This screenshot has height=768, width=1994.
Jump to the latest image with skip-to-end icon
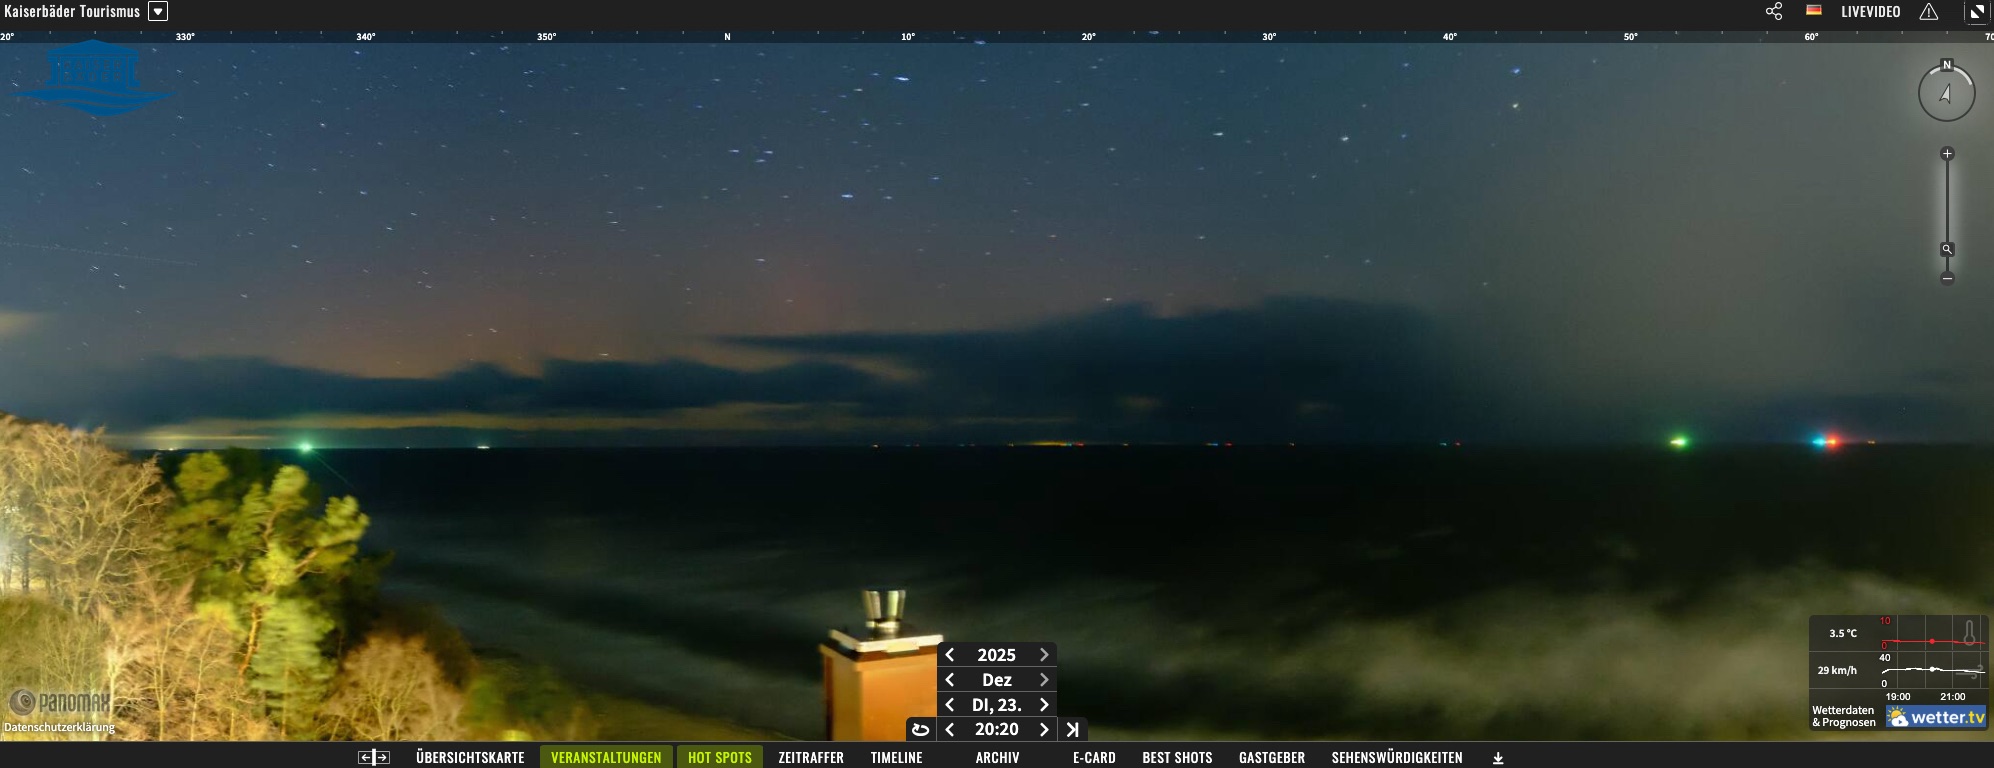tap(1073, 730)
